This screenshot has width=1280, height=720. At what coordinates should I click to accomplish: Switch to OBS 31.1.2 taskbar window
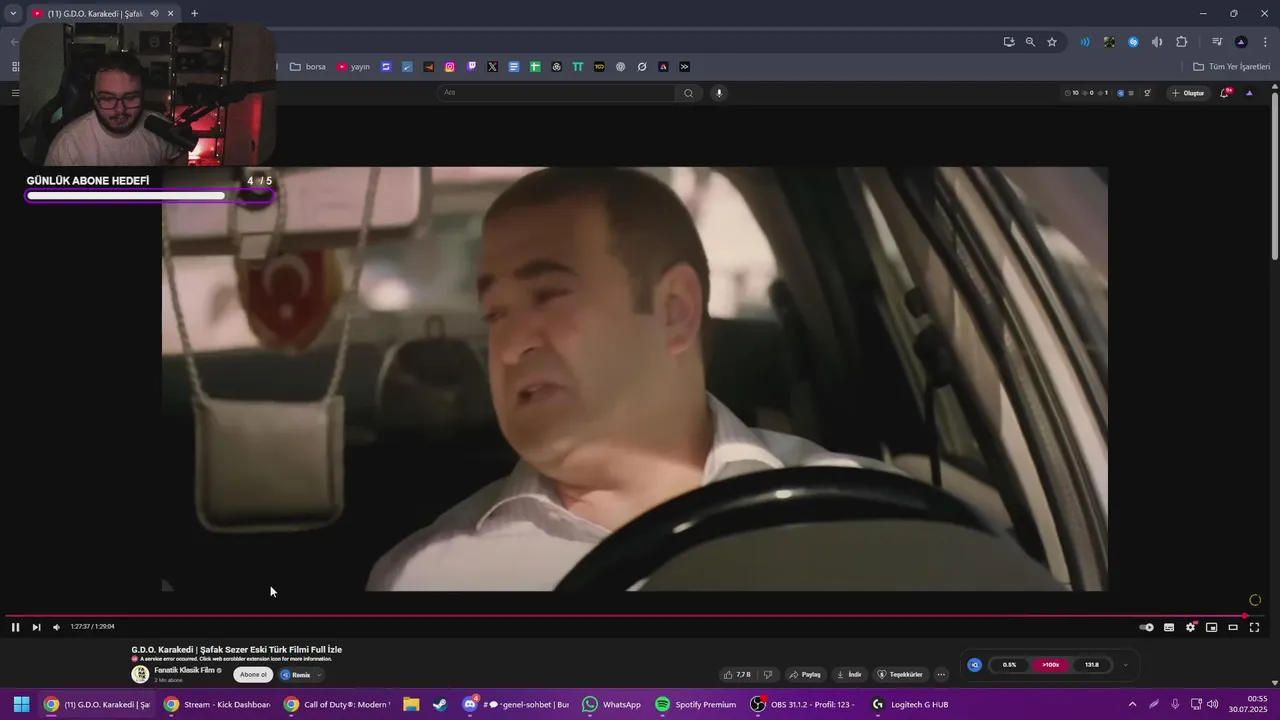coord(803,704)
